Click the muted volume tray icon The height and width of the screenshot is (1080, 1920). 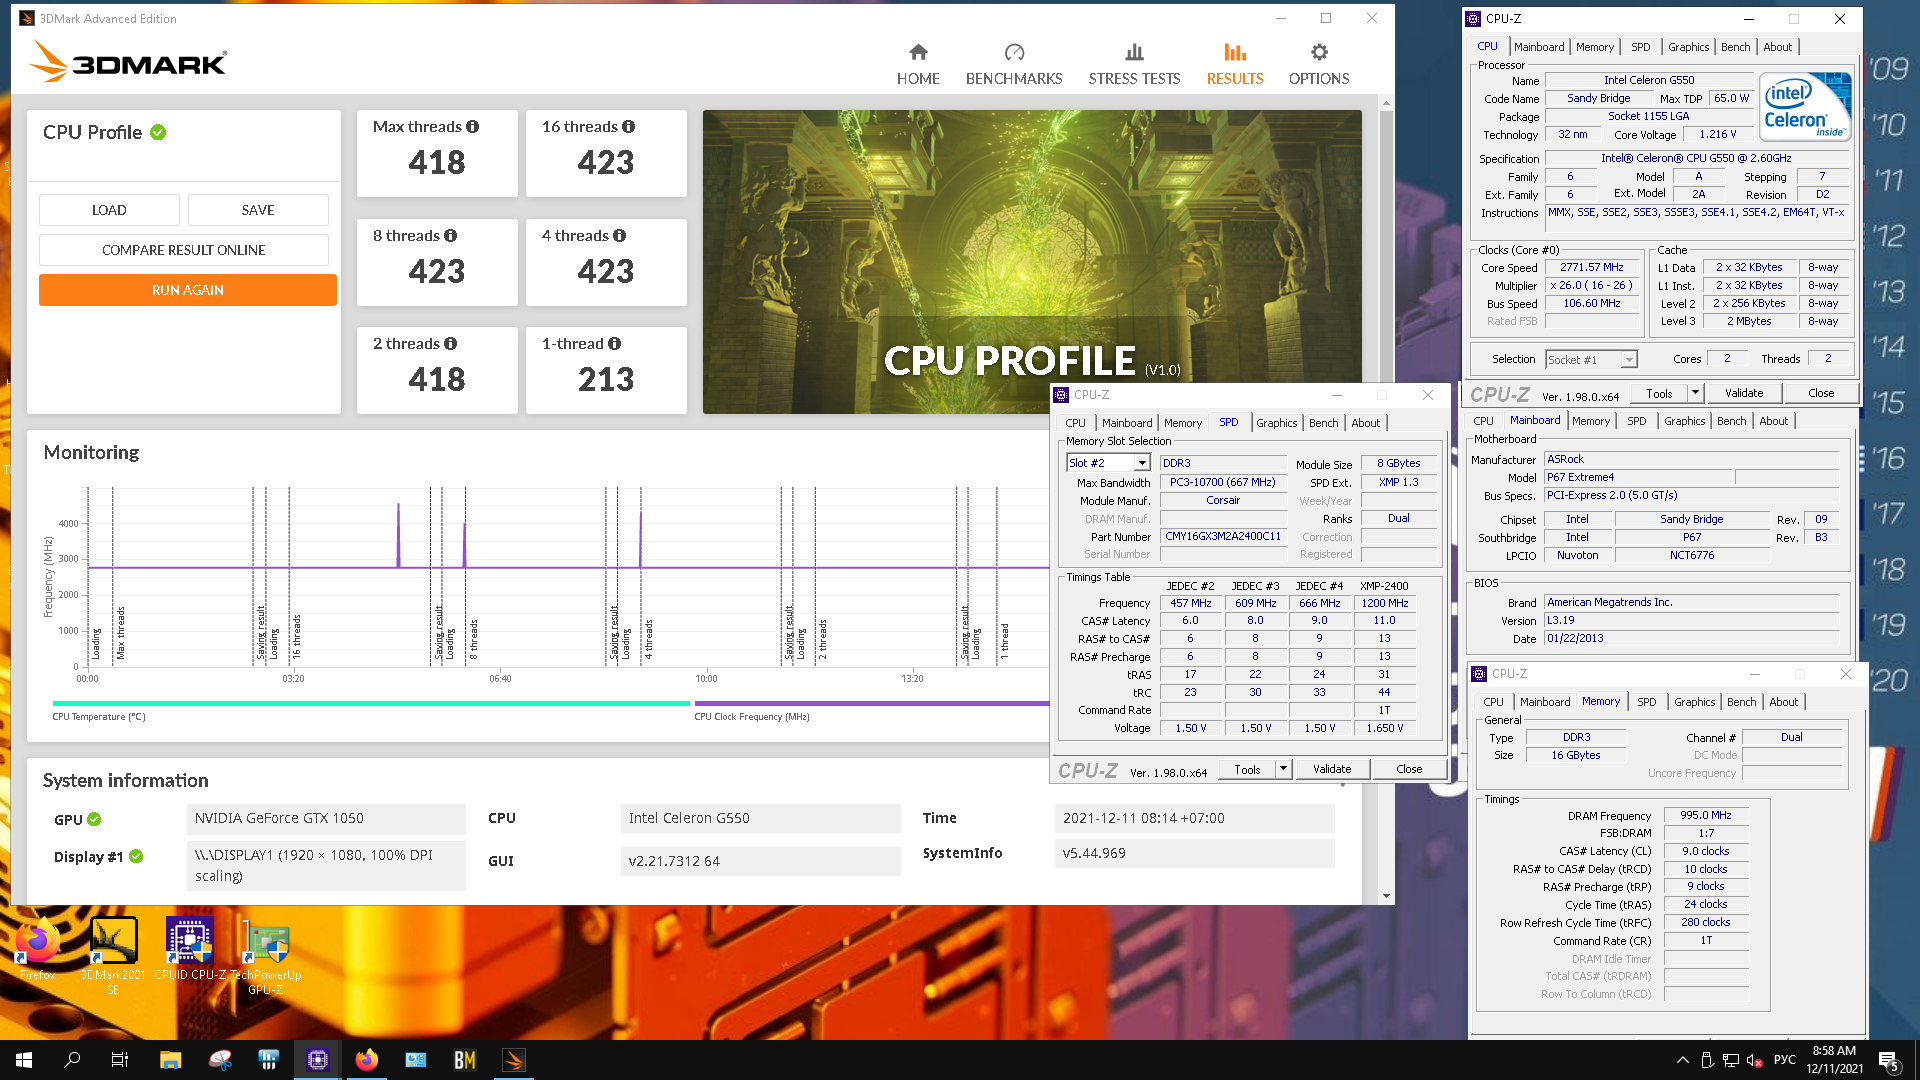[1755, 1060]
